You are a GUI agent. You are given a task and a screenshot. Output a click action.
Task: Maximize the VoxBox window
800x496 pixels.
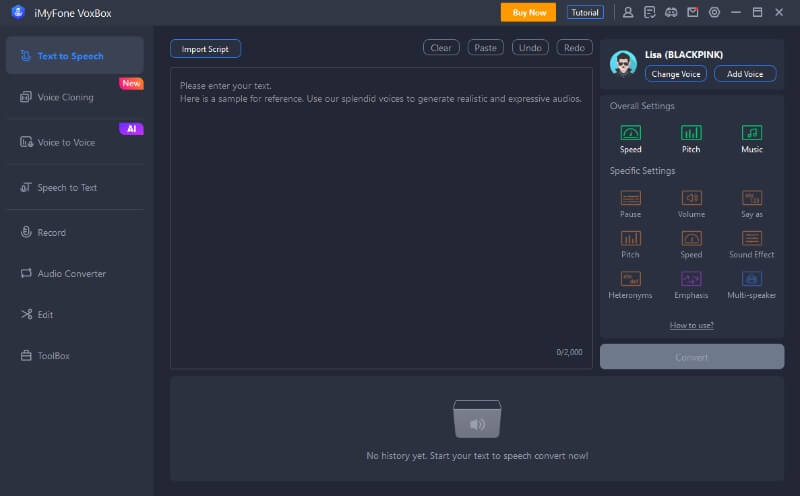[757, 12]
